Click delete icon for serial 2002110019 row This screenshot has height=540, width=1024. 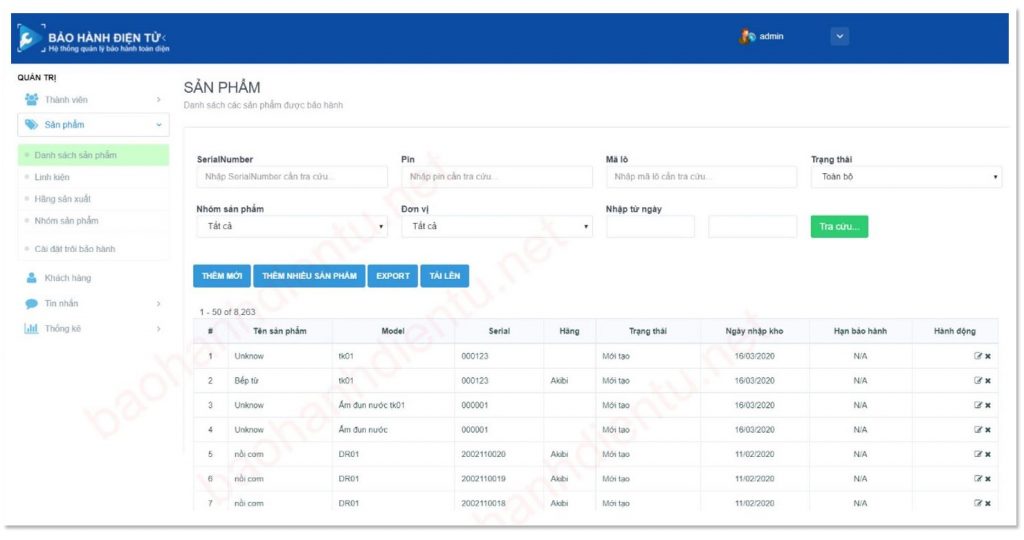tap(987, 479)
